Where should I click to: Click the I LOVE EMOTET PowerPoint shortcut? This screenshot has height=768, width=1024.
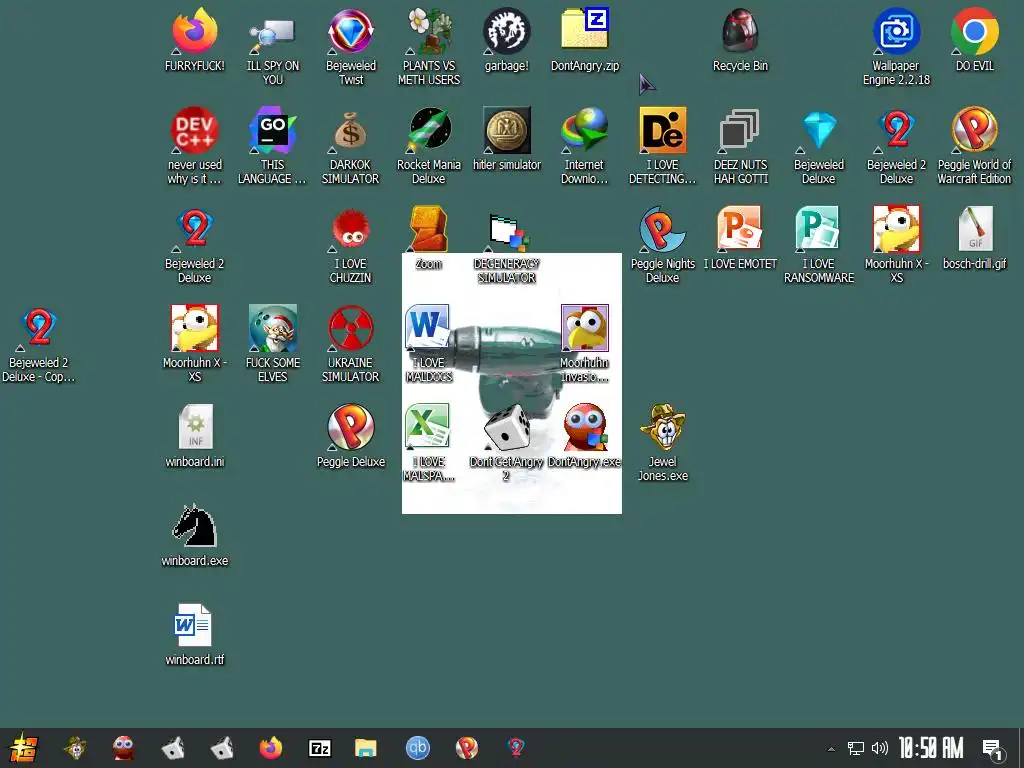[x=741, y=238]
